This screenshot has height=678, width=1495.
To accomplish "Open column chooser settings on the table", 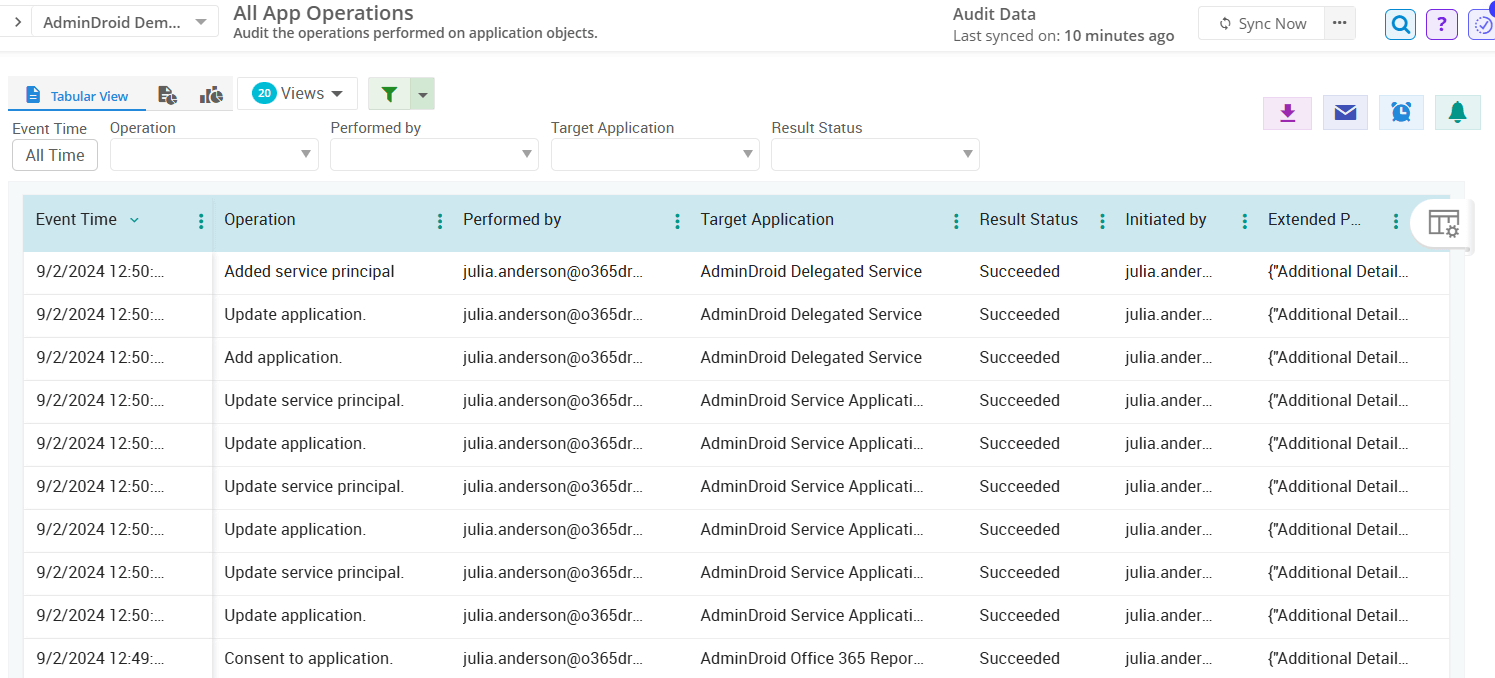I will point(1440,223).
